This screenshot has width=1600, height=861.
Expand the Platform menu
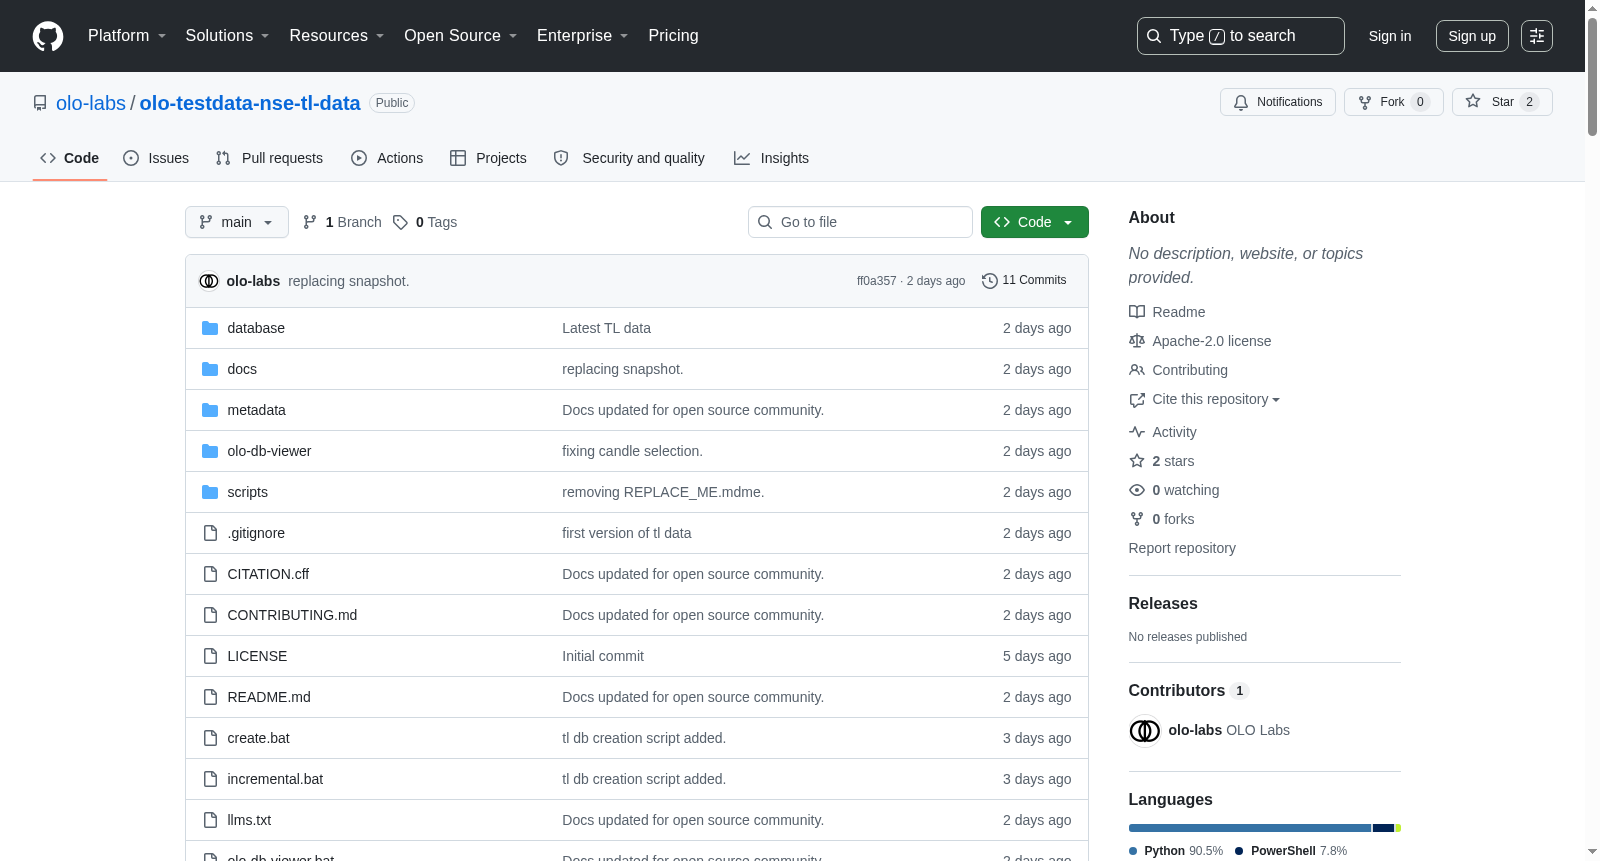pos(127,36)
